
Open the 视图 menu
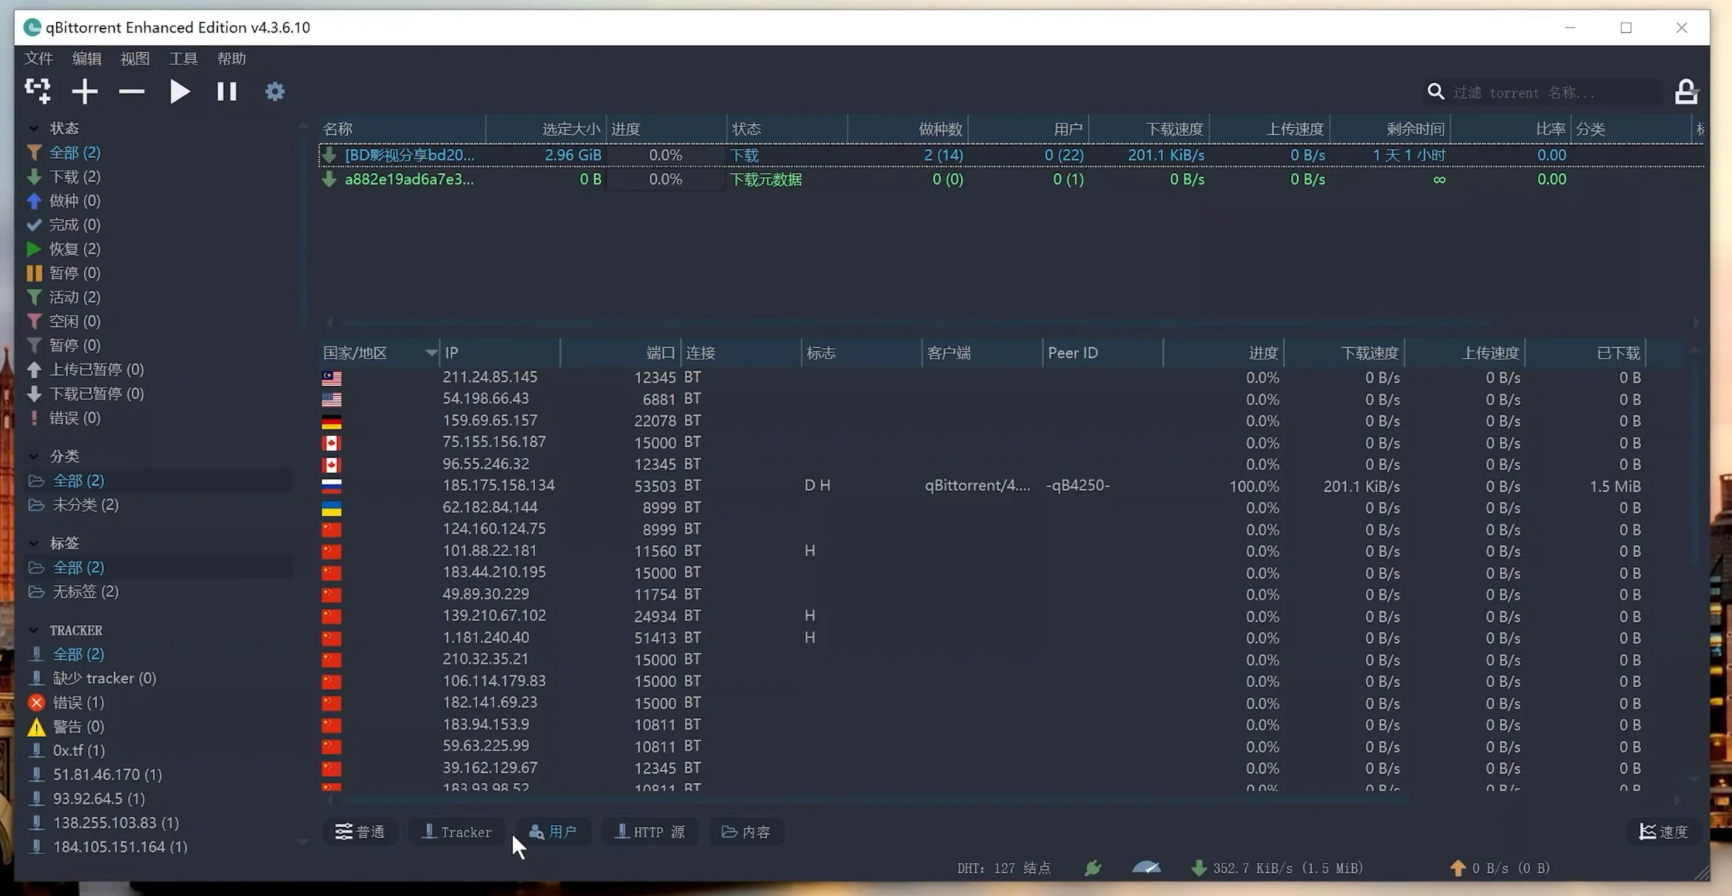point(135,58)
